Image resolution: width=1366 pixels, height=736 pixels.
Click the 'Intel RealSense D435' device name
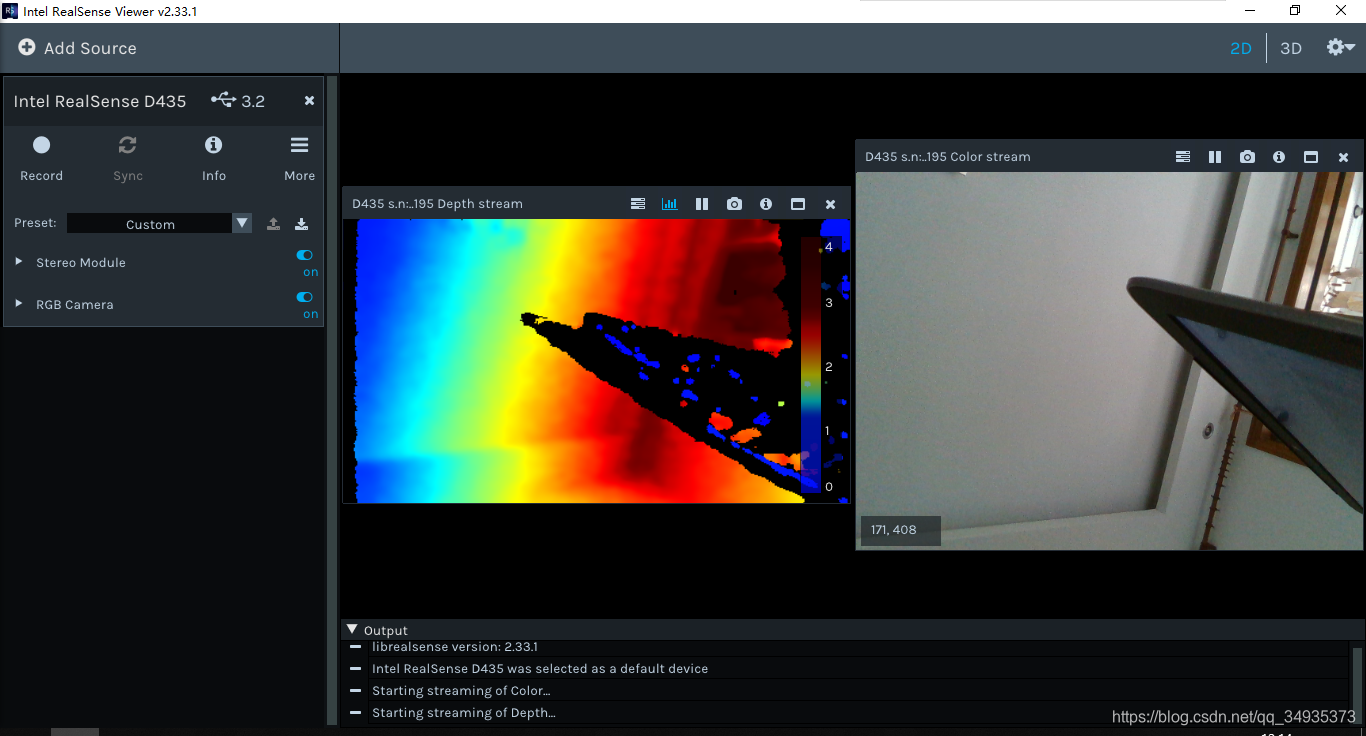(100, 101)
